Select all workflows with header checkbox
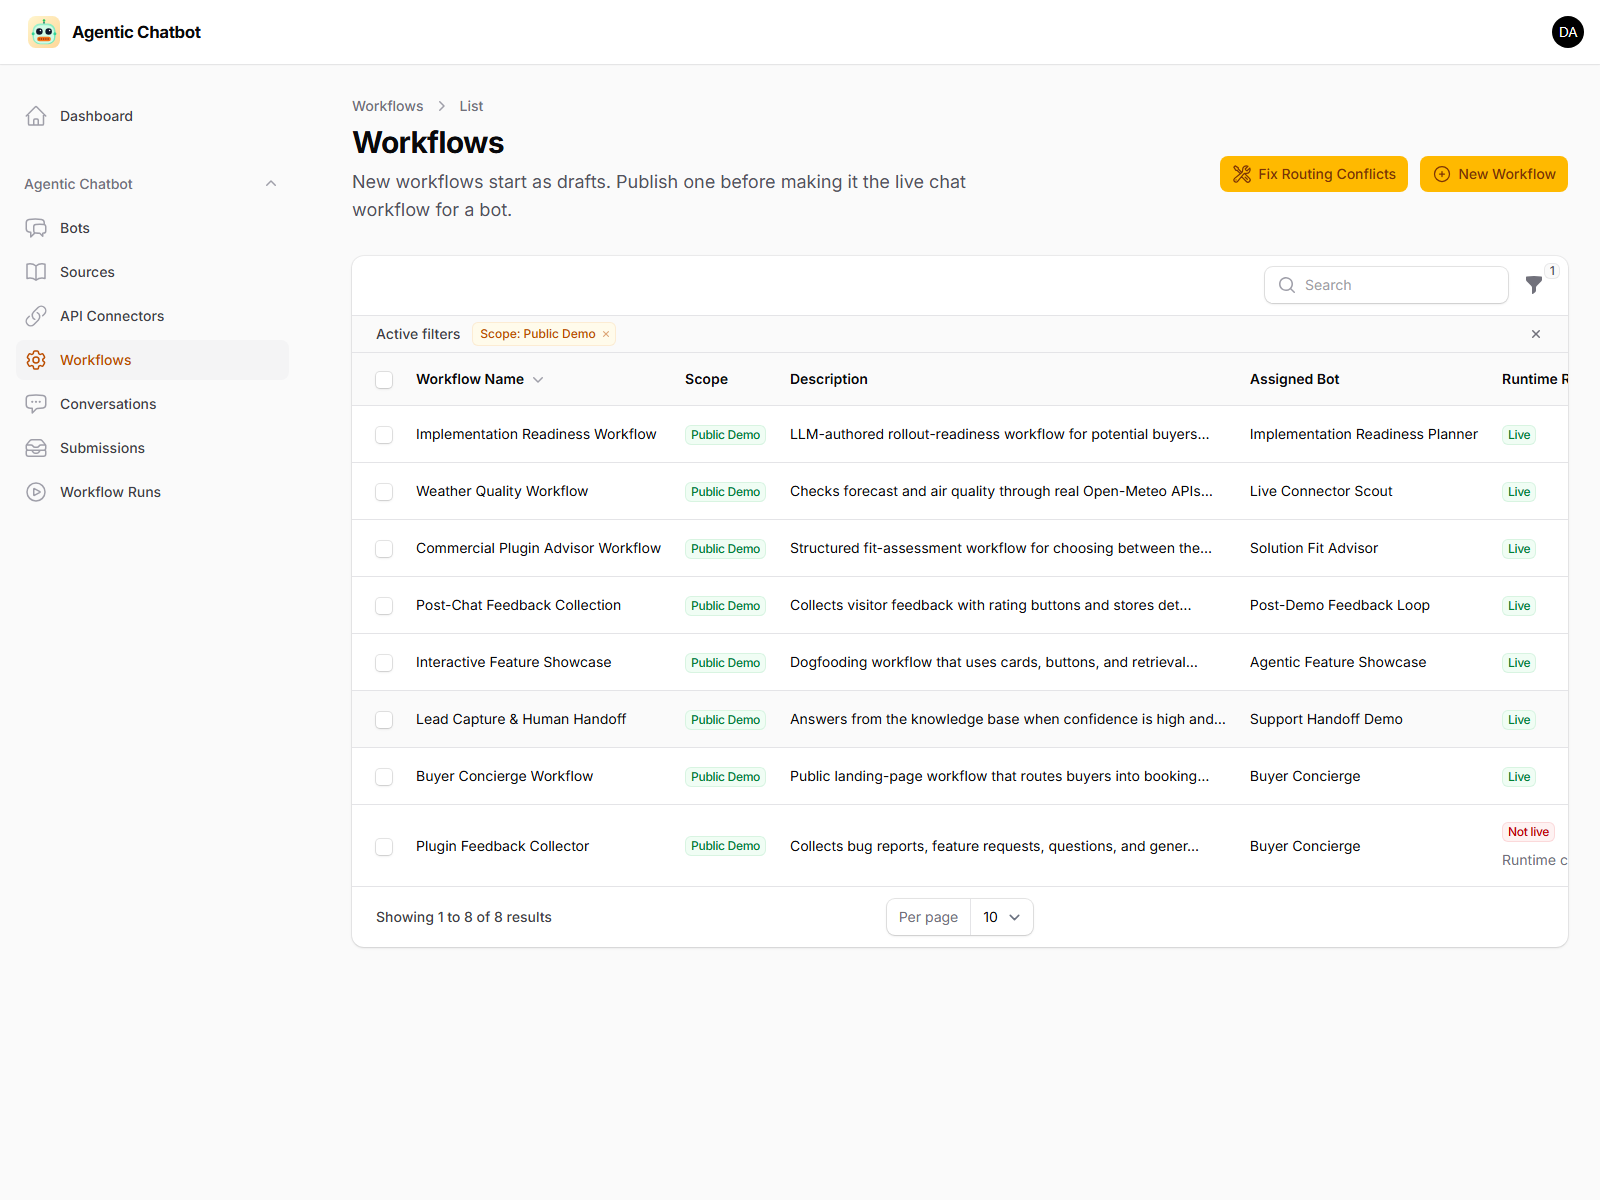This screenshot has width=1600, height=1200. pyautogui.click(x=384, y=380)
